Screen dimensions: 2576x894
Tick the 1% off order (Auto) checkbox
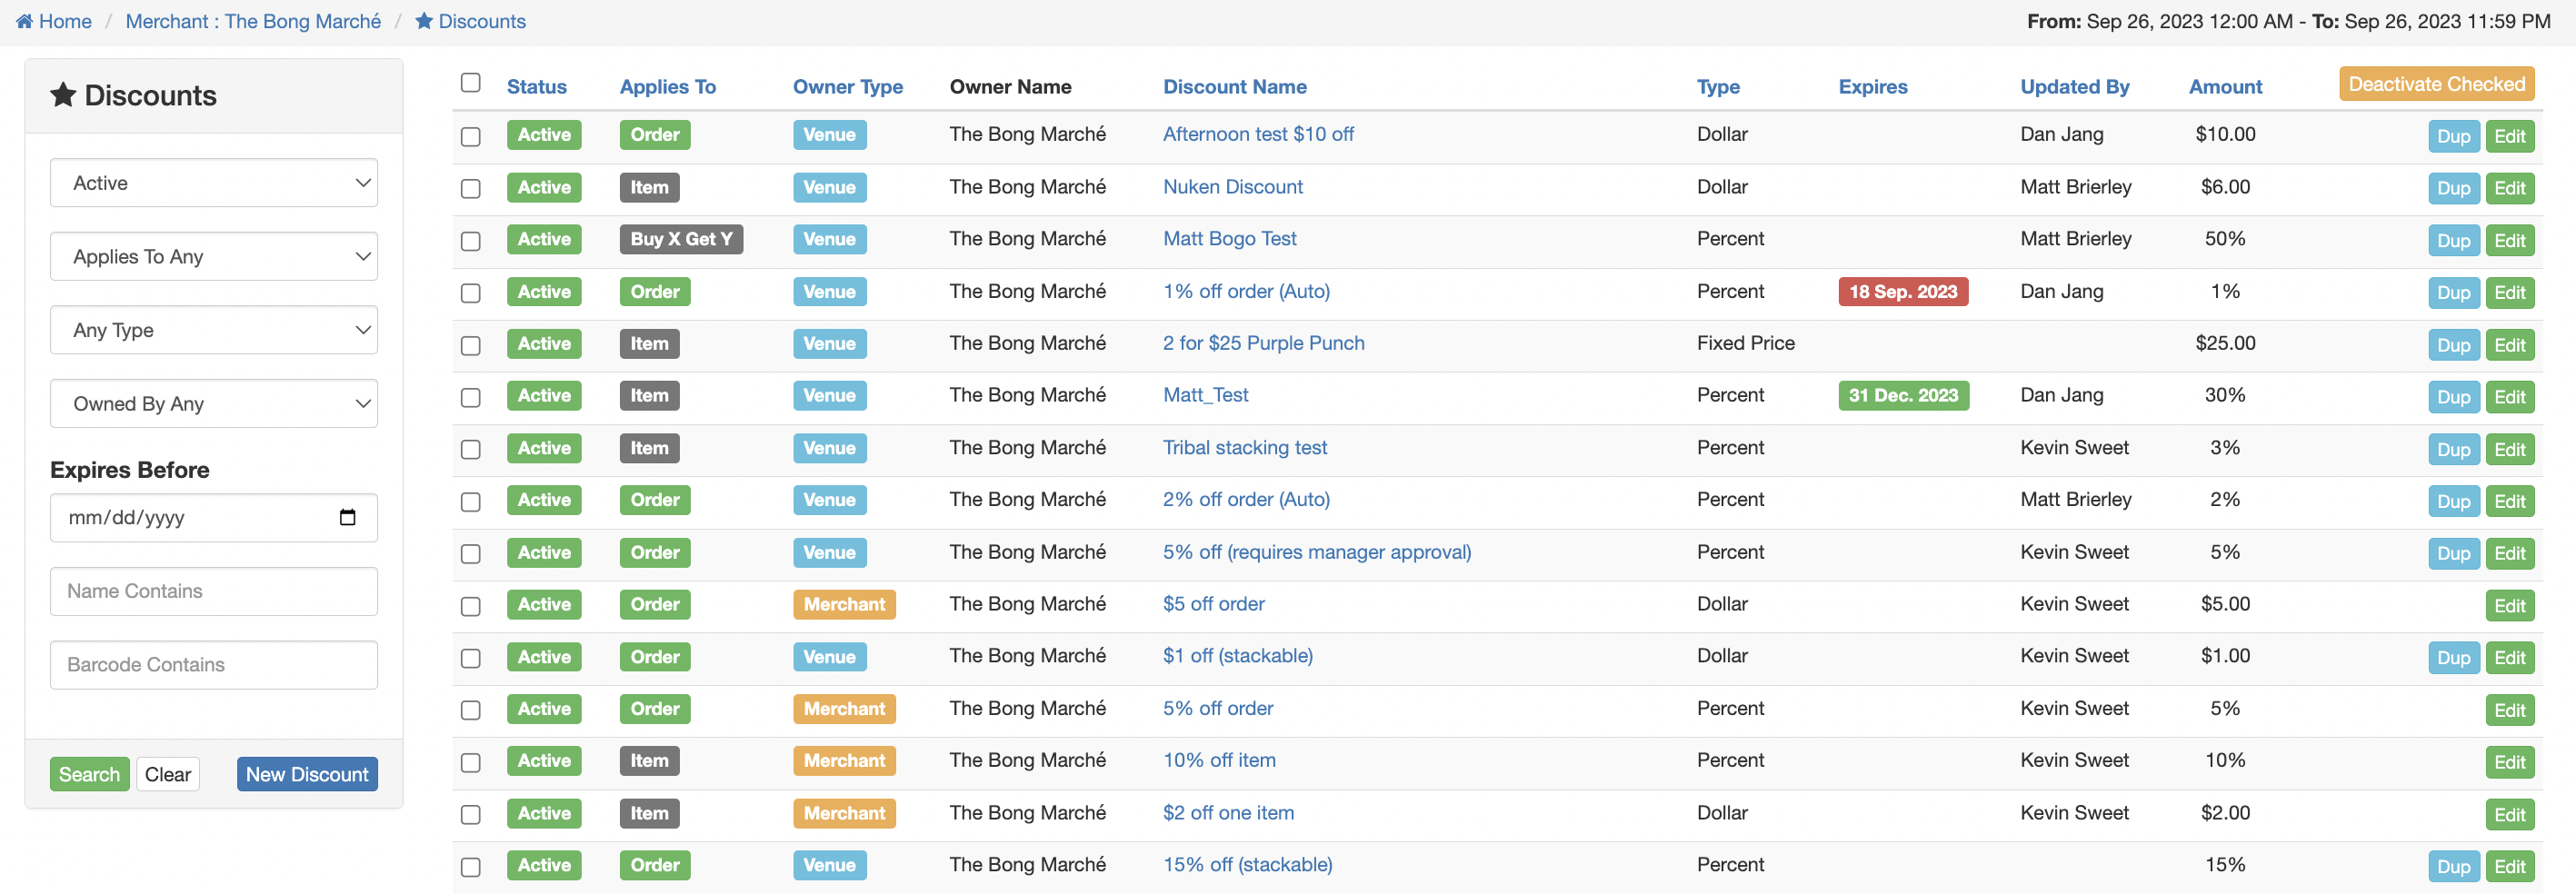[470, 293]
